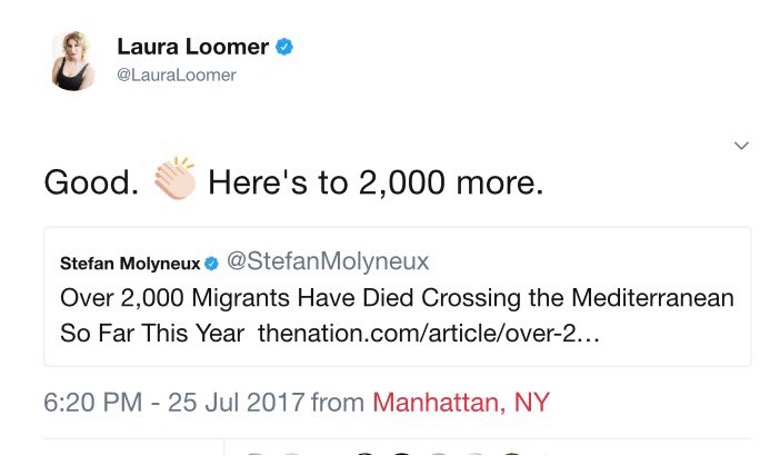This screenshot has width=770, height=456.
Task: Click the word "from" before the location
Action: 339,403
